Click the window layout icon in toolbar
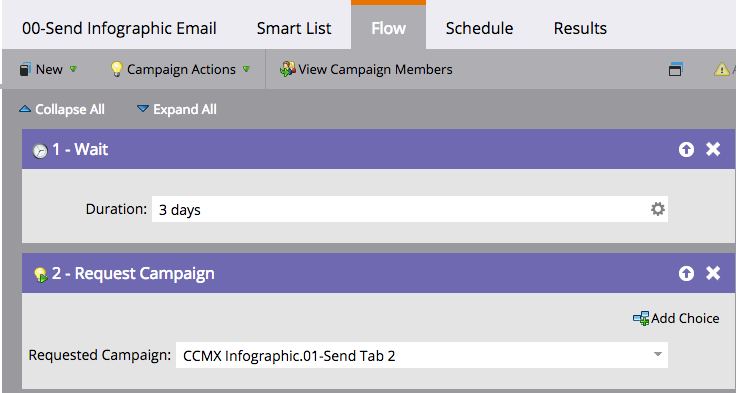 675,69
